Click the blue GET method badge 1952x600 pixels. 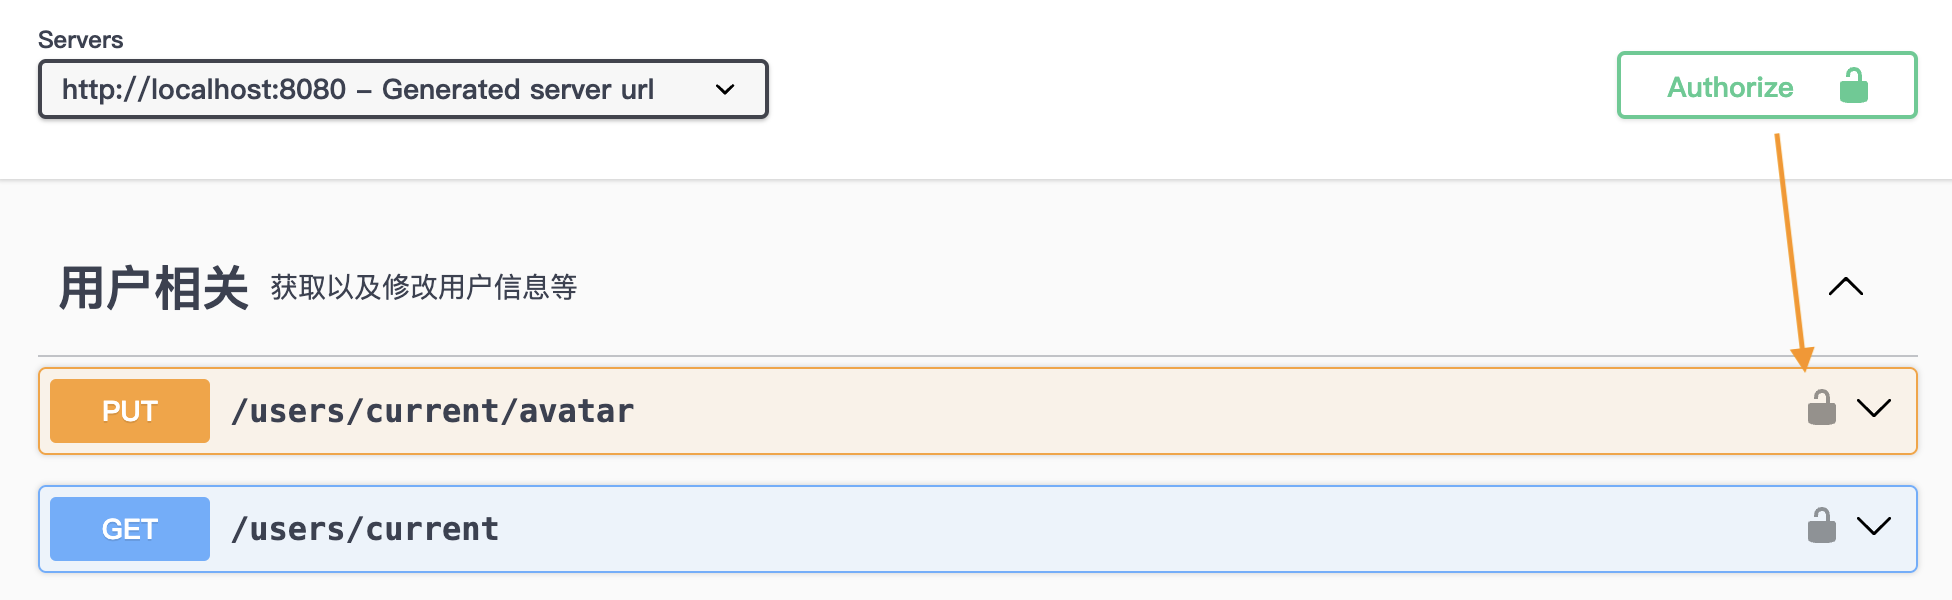pyautogui.click(x=130, y=529)
